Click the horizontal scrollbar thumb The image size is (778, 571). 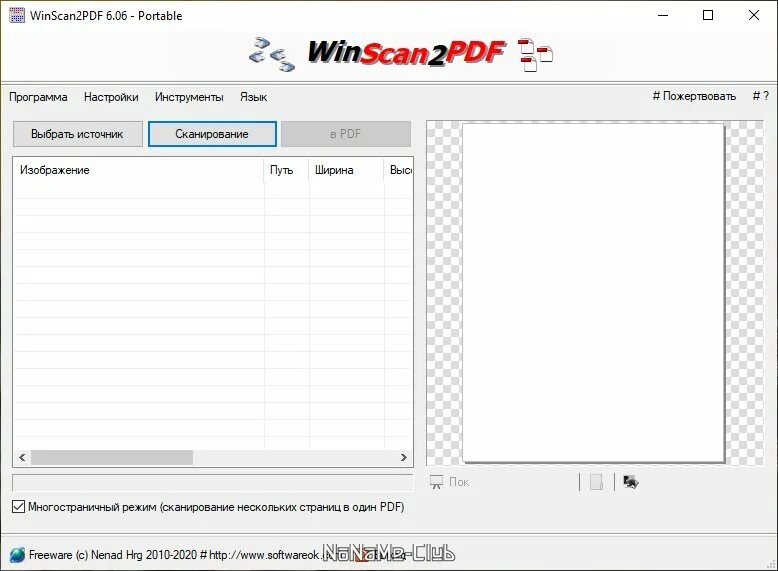(112, 457)
